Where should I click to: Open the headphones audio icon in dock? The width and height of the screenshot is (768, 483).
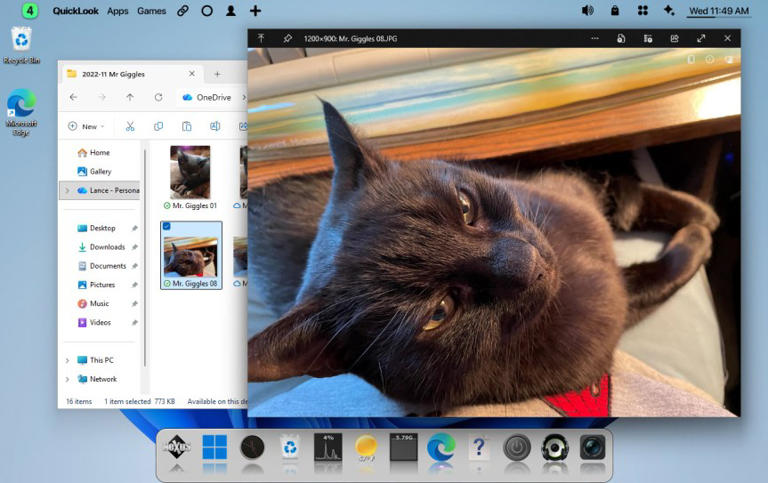(554, 447)
